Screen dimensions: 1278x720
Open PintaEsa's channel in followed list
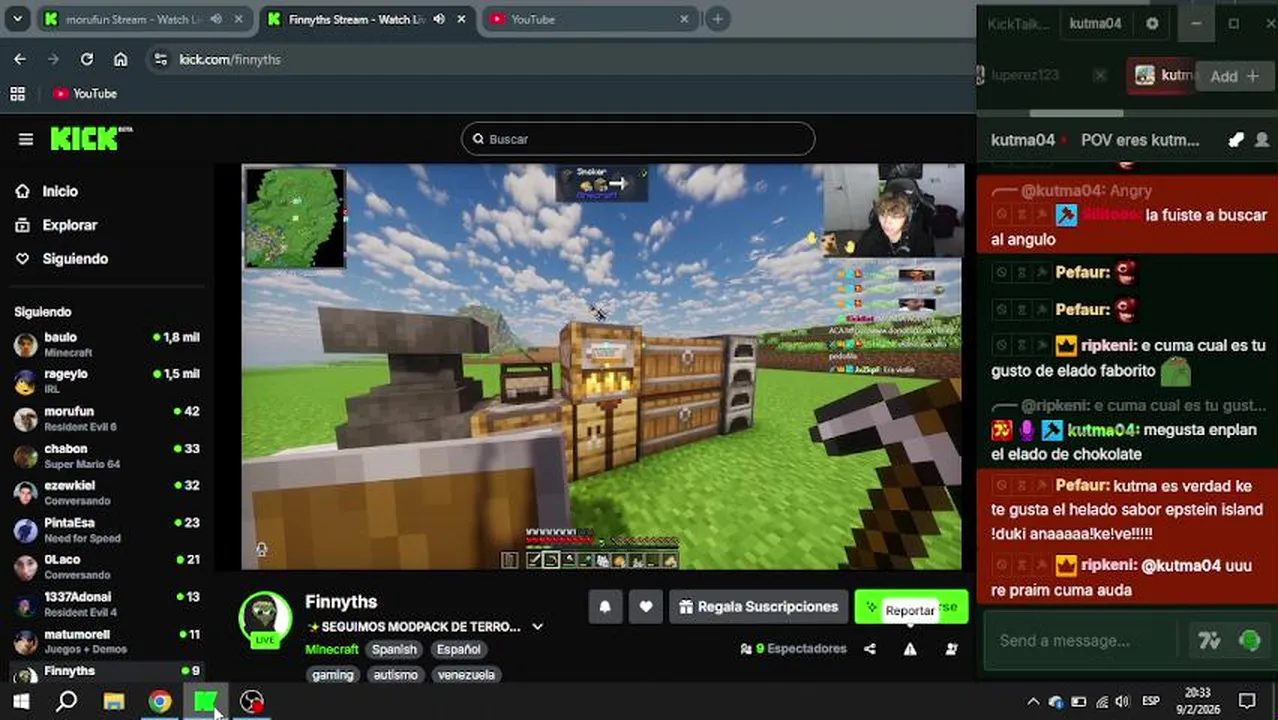pos(107,530)
